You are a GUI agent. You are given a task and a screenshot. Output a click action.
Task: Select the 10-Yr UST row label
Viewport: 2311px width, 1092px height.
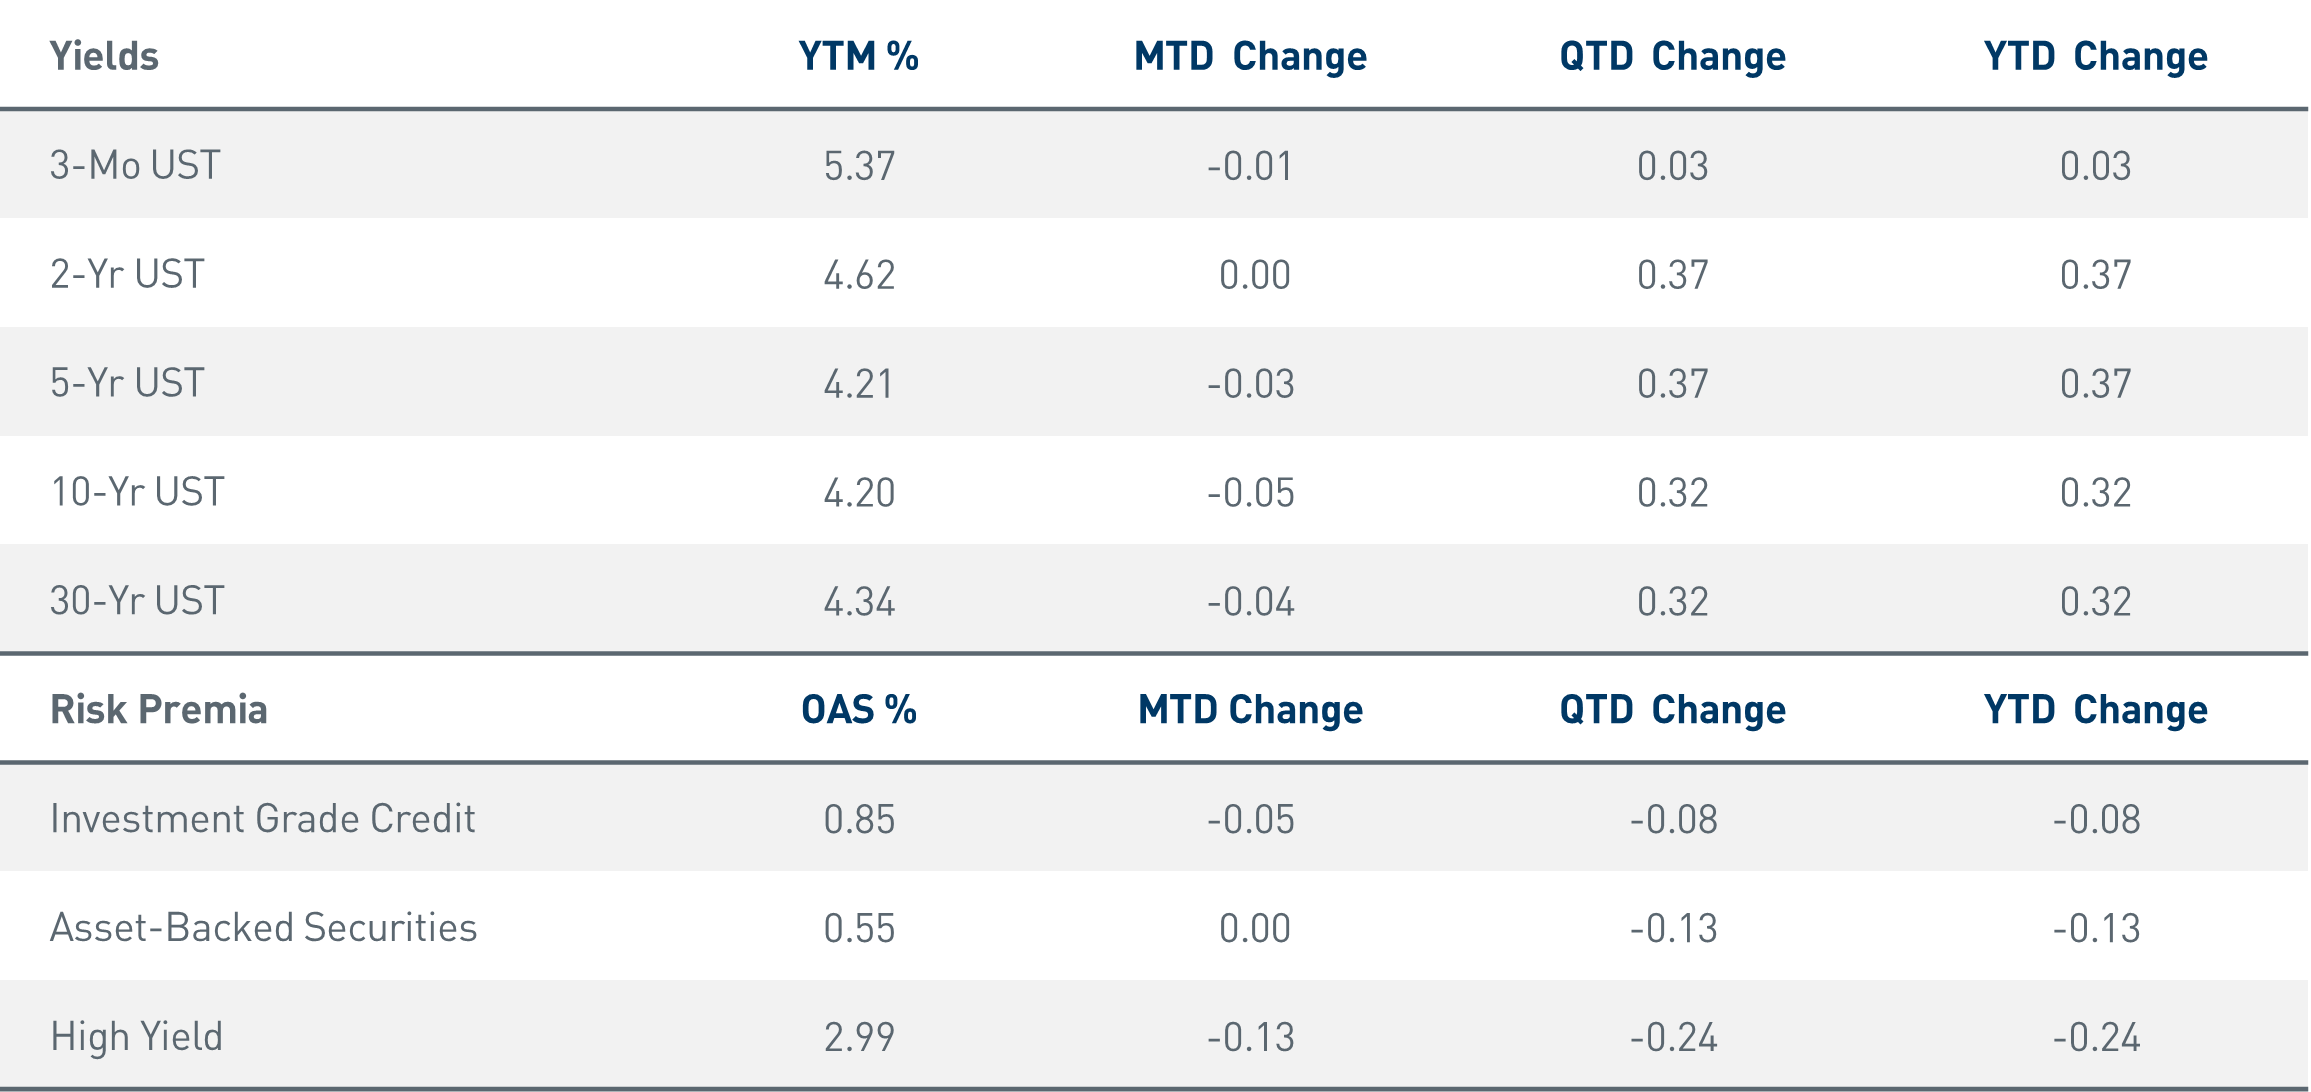click(x=137, y=492)
